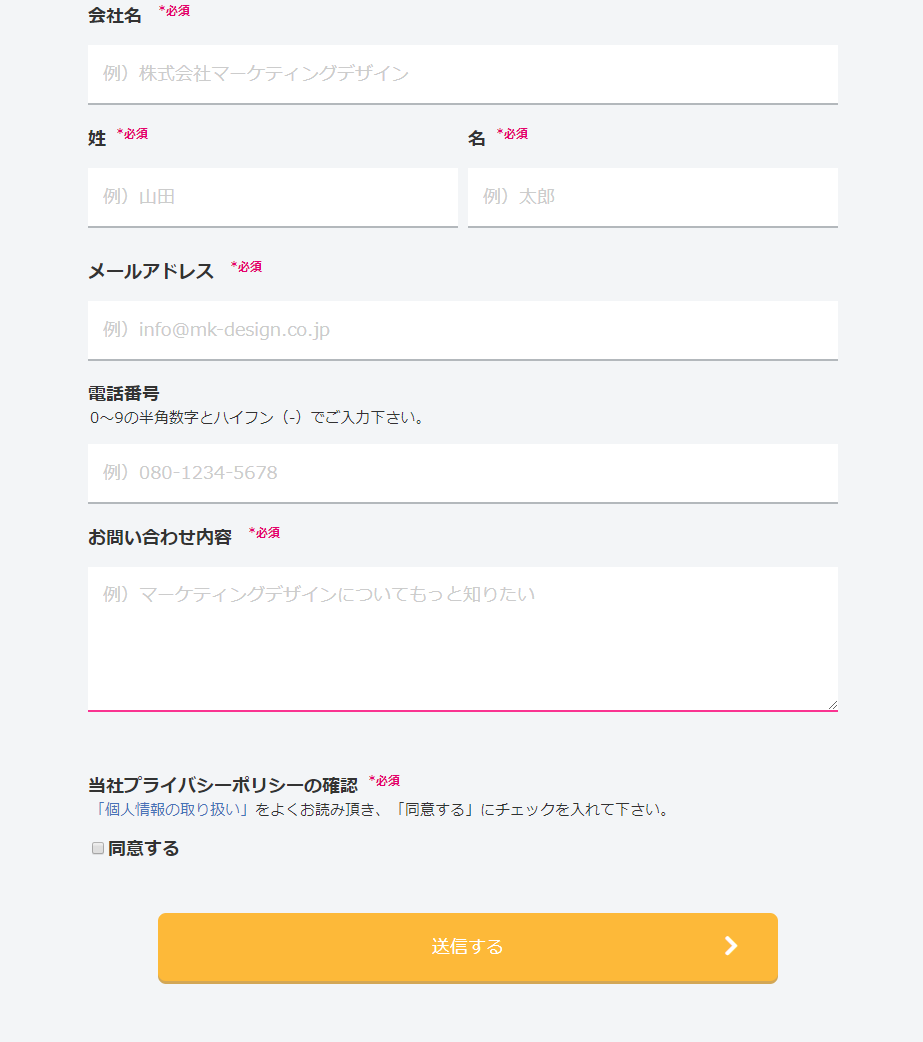
Task: Click into the 姓 field
Action: [272, 197]
